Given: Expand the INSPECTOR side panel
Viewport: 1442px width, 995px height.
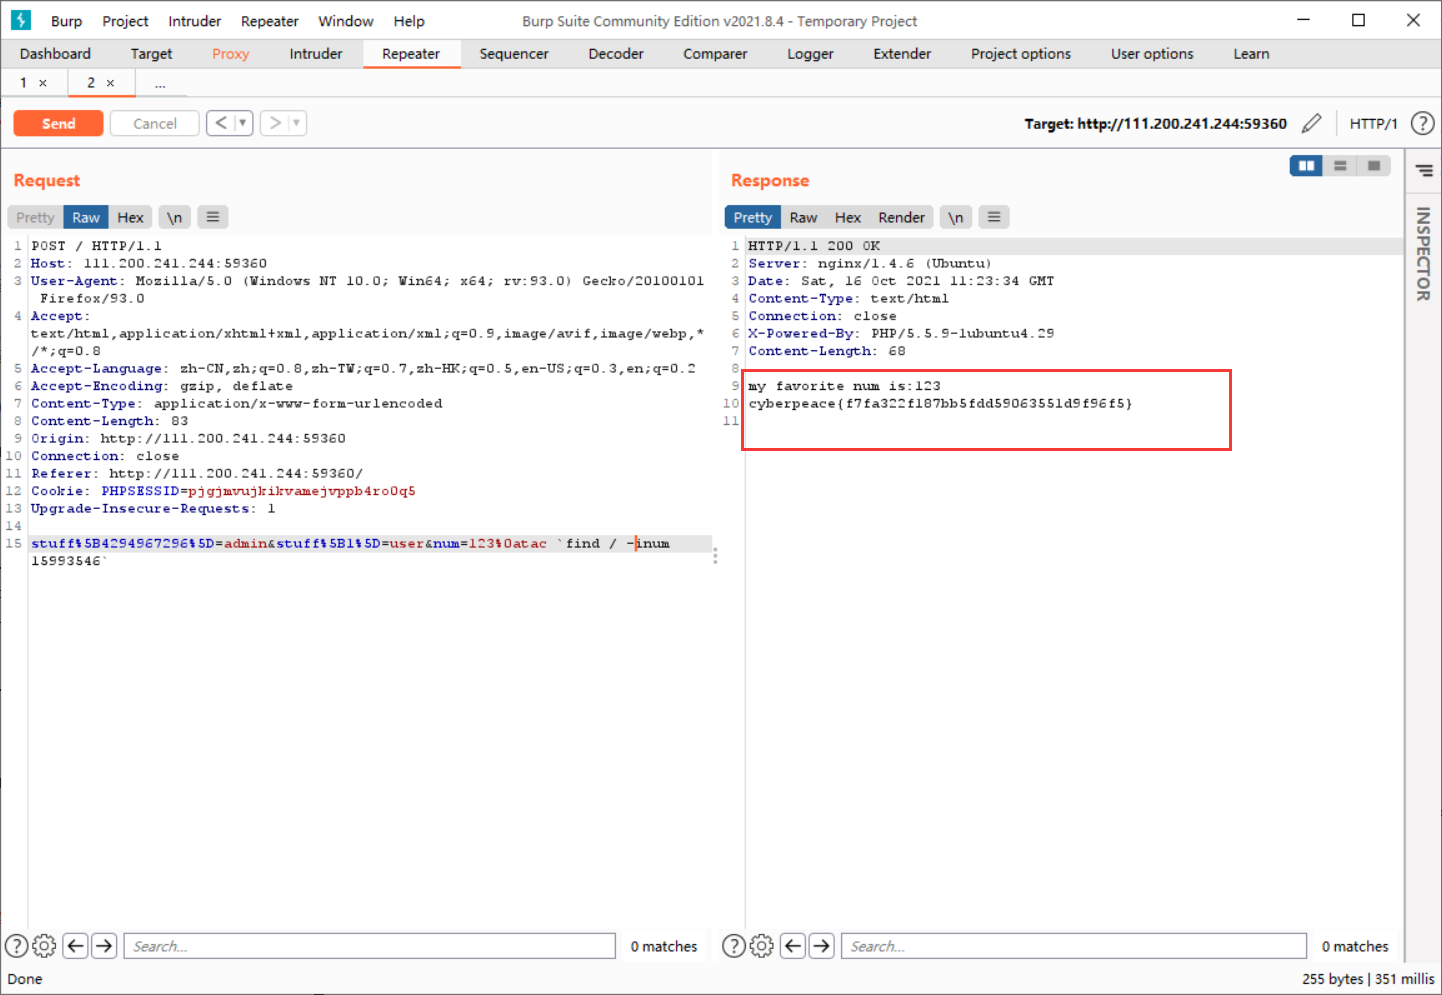Looking at the screenshot, I should (1423, 254).
